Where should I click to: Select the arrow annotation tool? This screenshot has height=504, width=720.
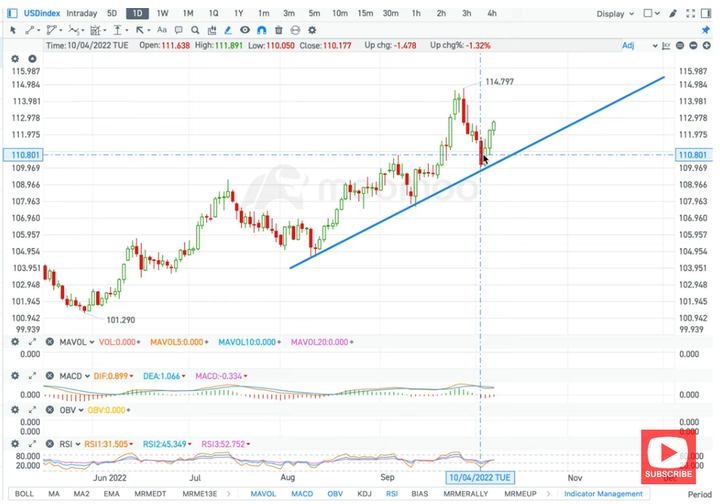[140, 30]
